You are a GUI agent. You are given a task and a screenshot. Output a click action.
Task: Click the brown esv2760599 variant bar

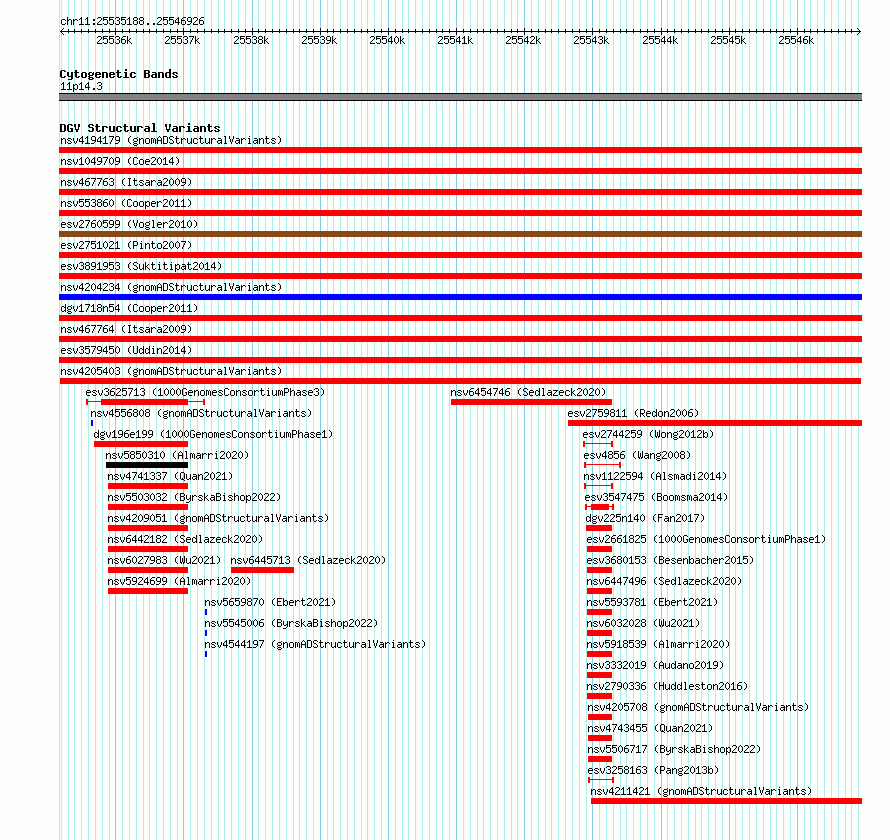[460, 234]
